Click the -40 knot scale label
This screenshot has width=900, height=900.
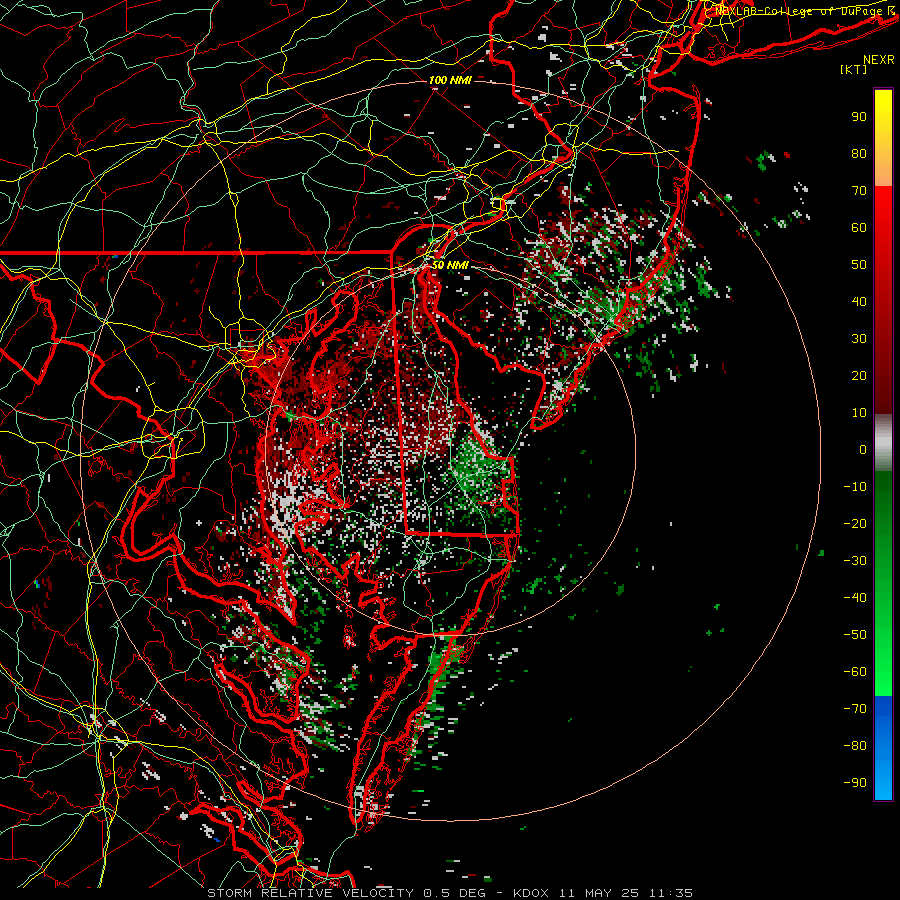[x=855, y=598]
